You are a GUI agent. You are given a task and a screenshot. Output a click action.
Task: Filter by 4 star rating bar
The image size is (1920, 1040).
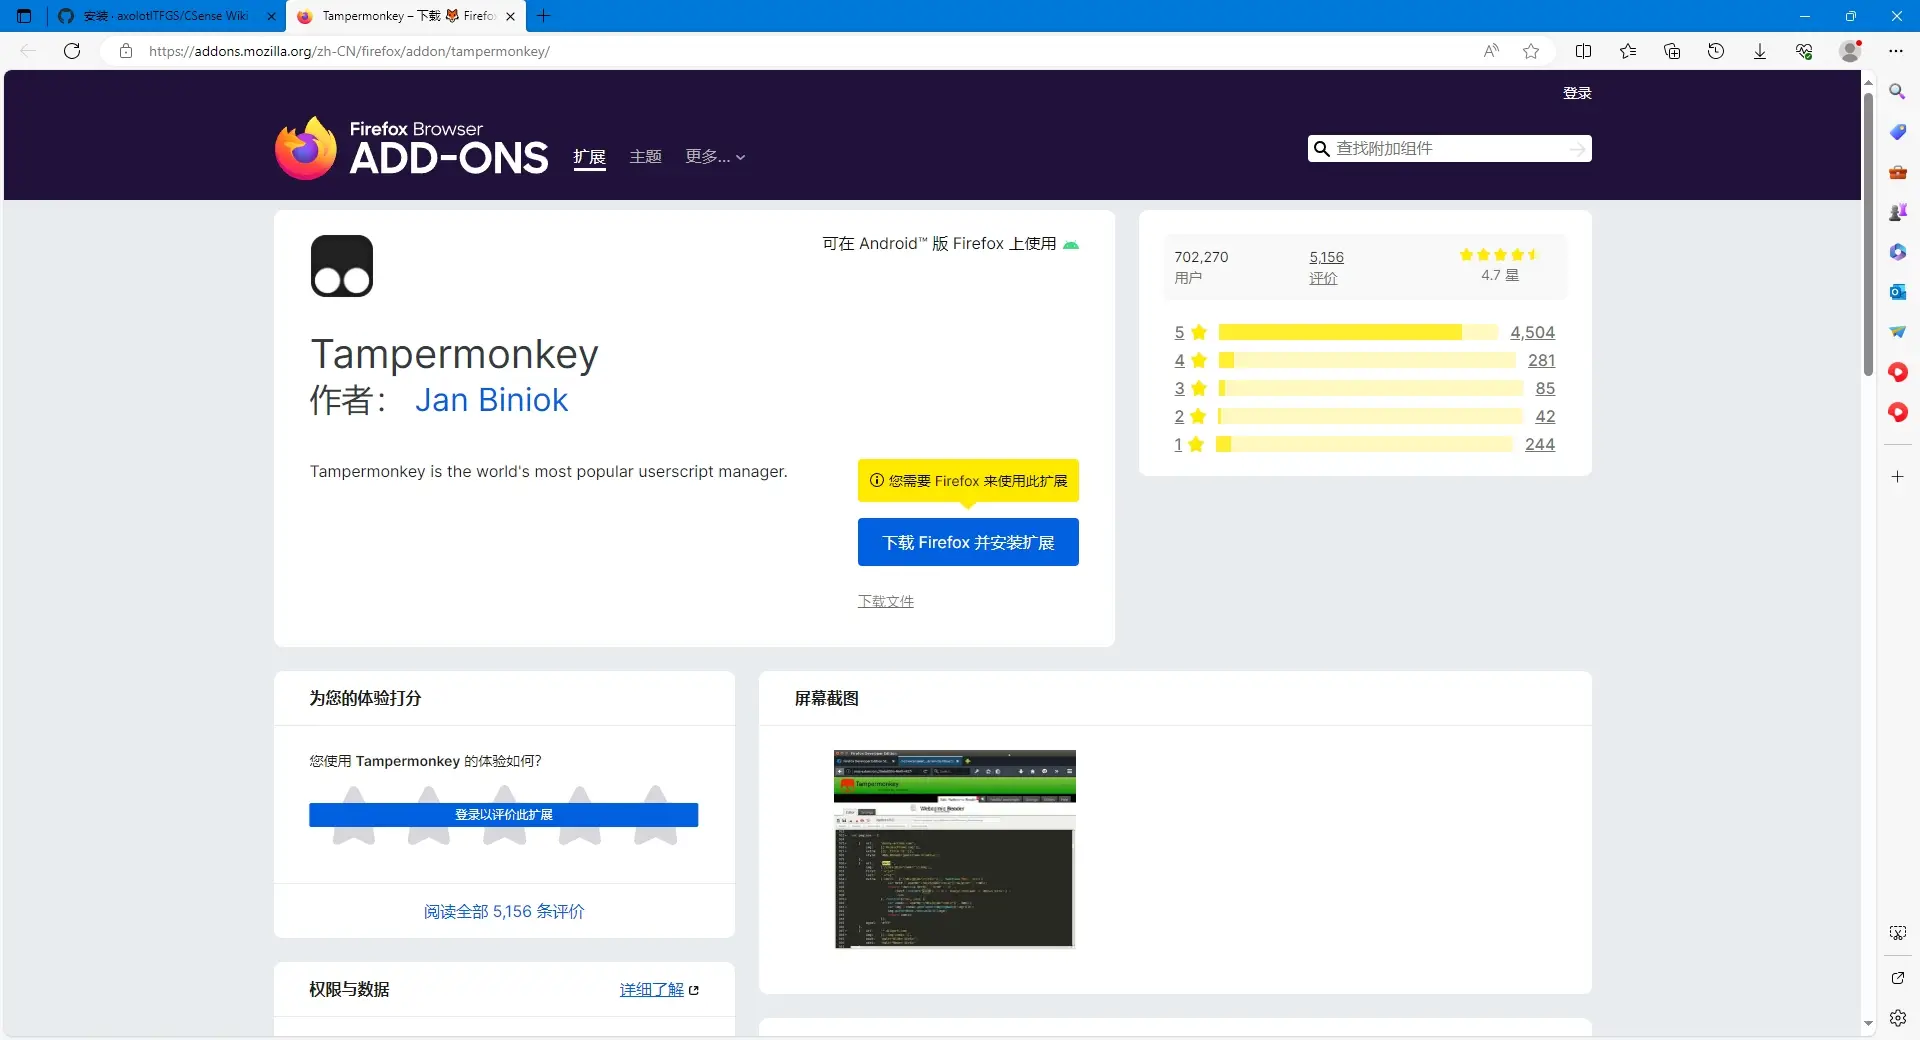click(1366, 360)
